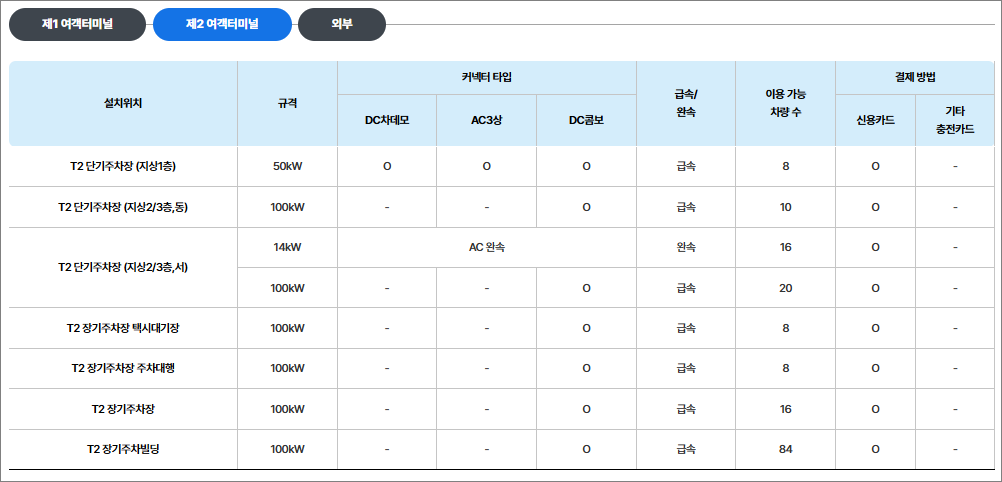This screenshot has width=1002, height=482.
Task: Select the T2 장기주차빌딩 row label
Action: tap(123, 449)
